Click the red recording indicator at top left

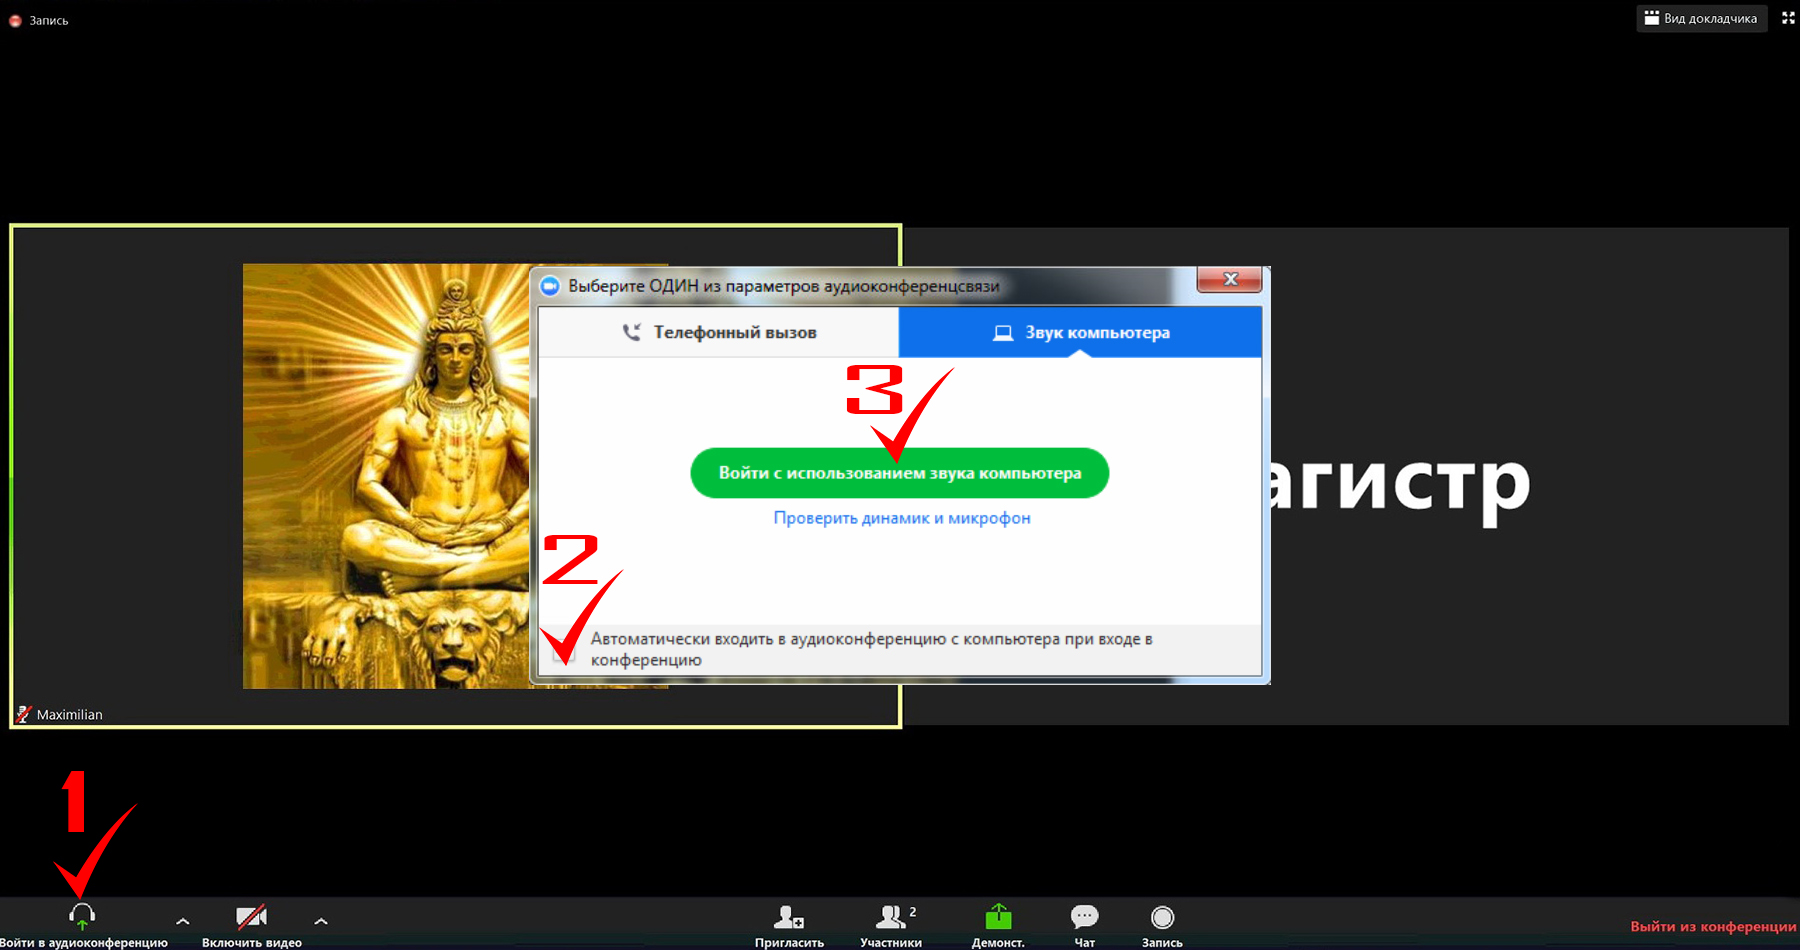click(15, 20)
